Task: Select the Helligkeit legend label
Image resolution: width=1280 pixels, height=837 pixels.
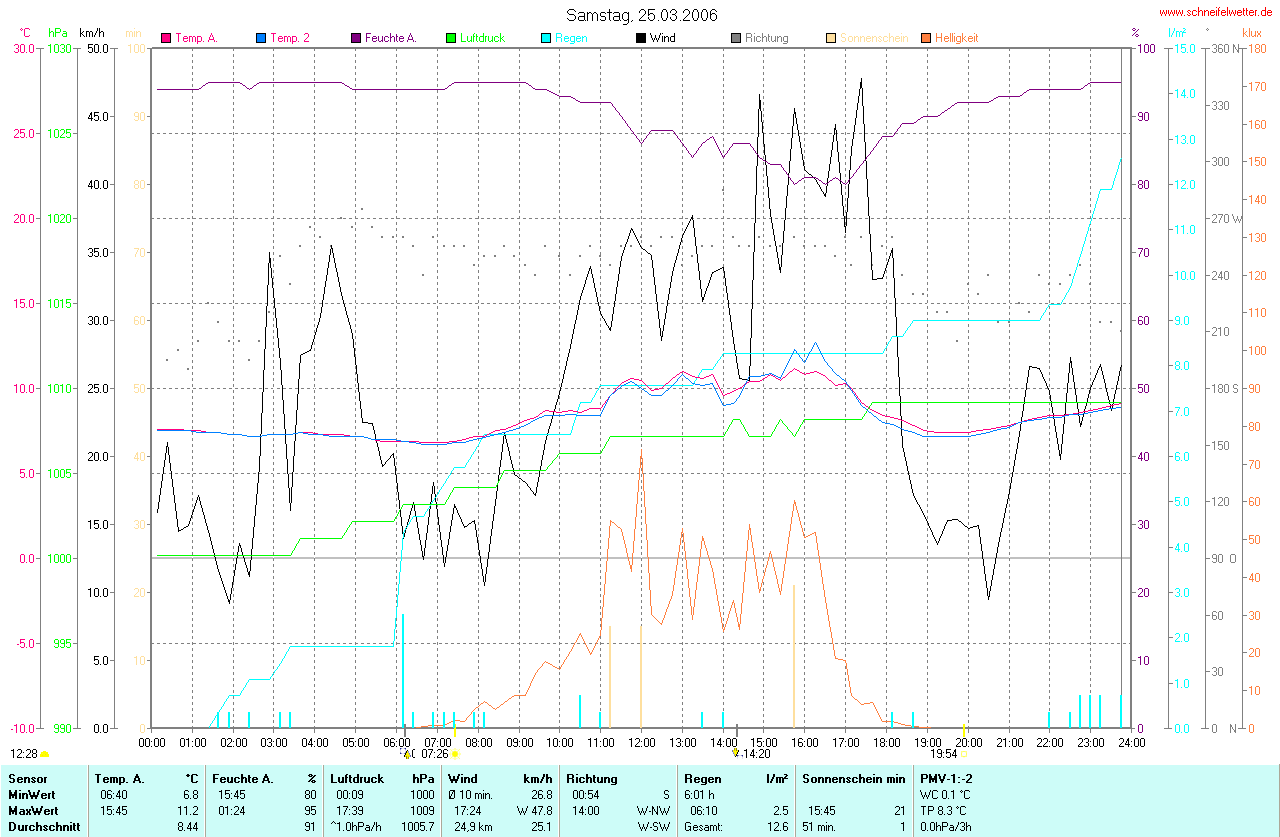Action: 957,38
